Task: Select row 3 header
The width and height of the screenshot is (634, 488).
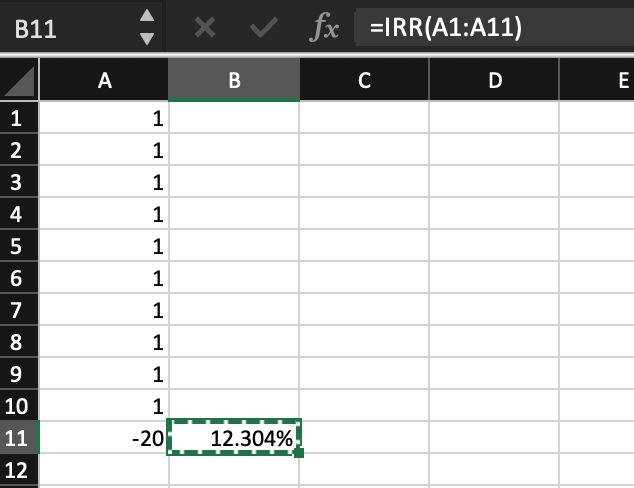Action: coord(19,182)
